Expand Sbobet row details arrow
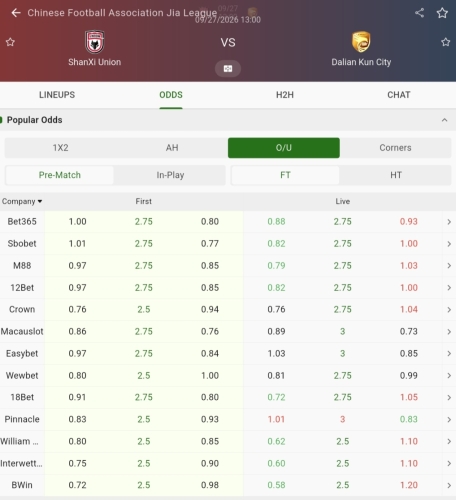The width and height of the screenshot is (456, 500). tap(449, 244)
